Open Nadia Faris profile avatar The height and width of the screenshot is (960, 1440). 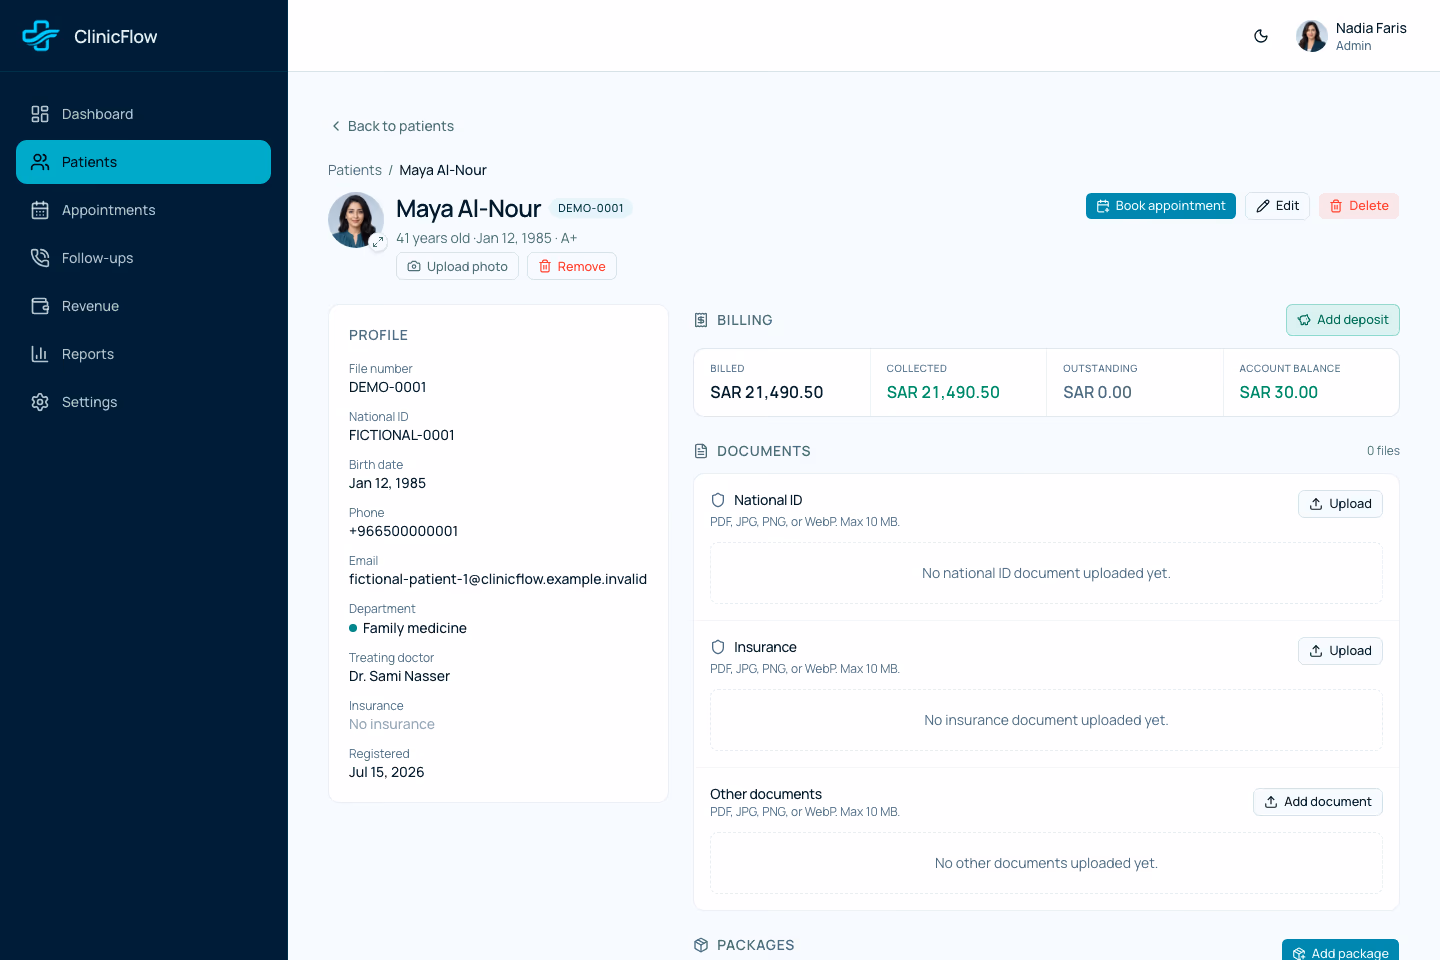tap(1312, 36)
